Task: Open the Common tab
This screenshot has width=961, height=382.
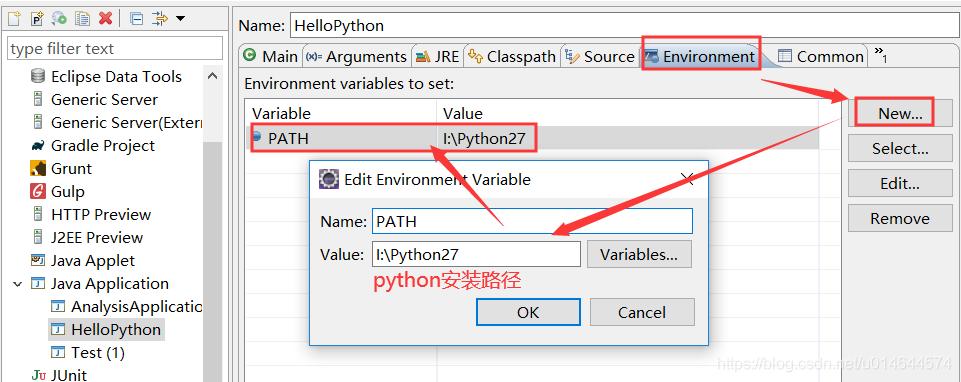Action: click(821, 56)
